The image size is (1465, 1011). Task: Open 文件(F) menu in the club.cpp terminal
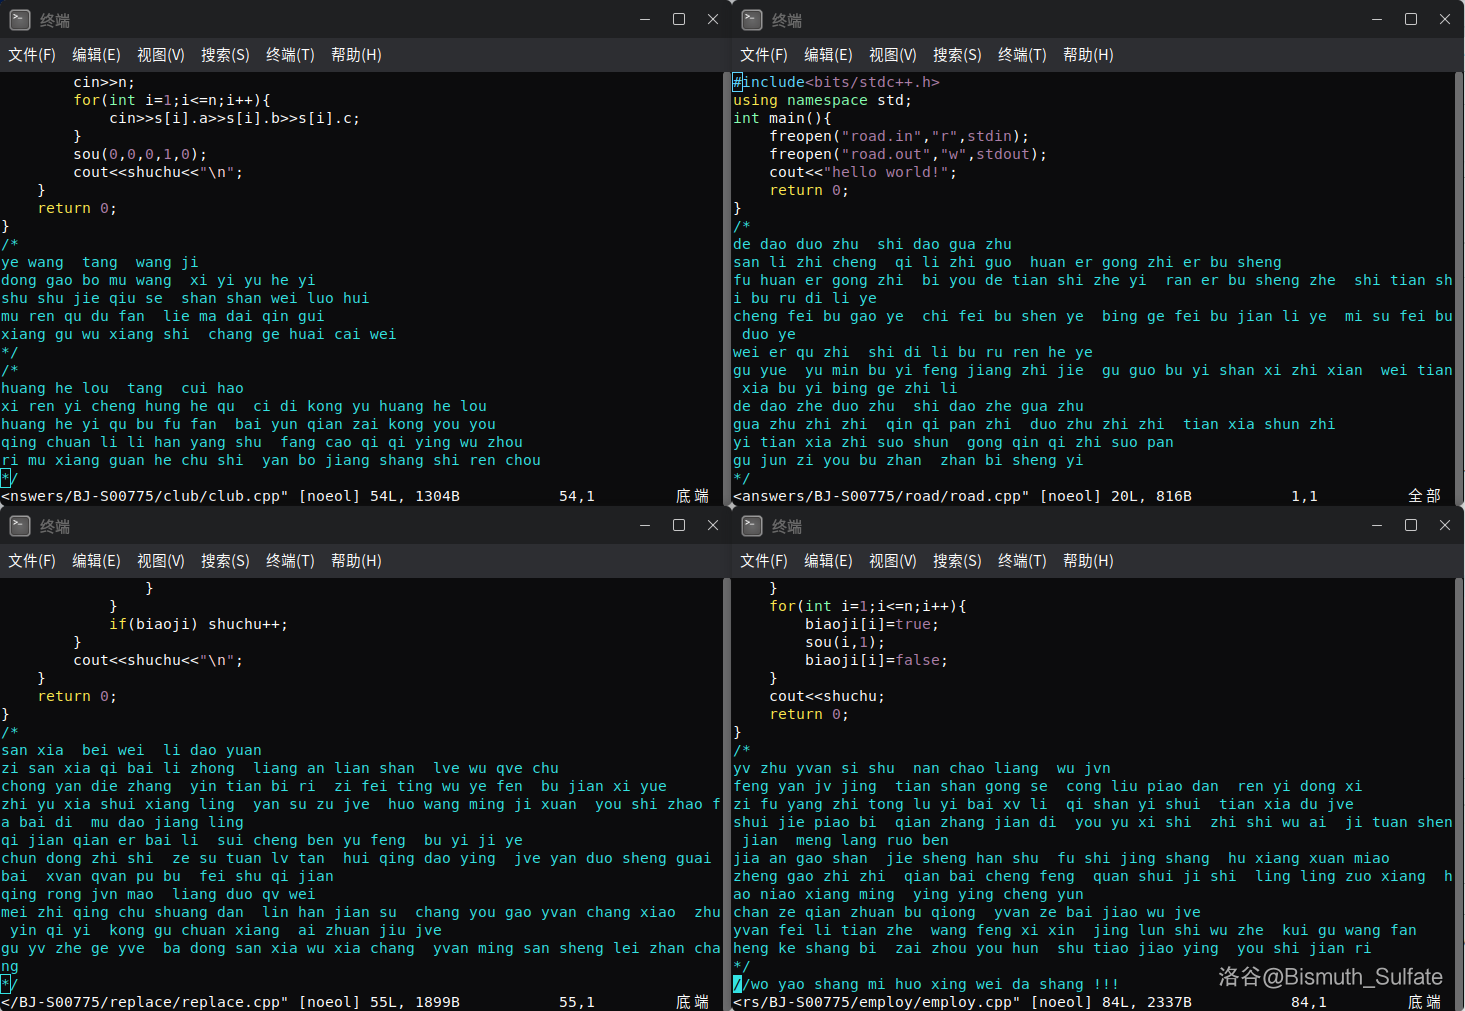point(32,55)
